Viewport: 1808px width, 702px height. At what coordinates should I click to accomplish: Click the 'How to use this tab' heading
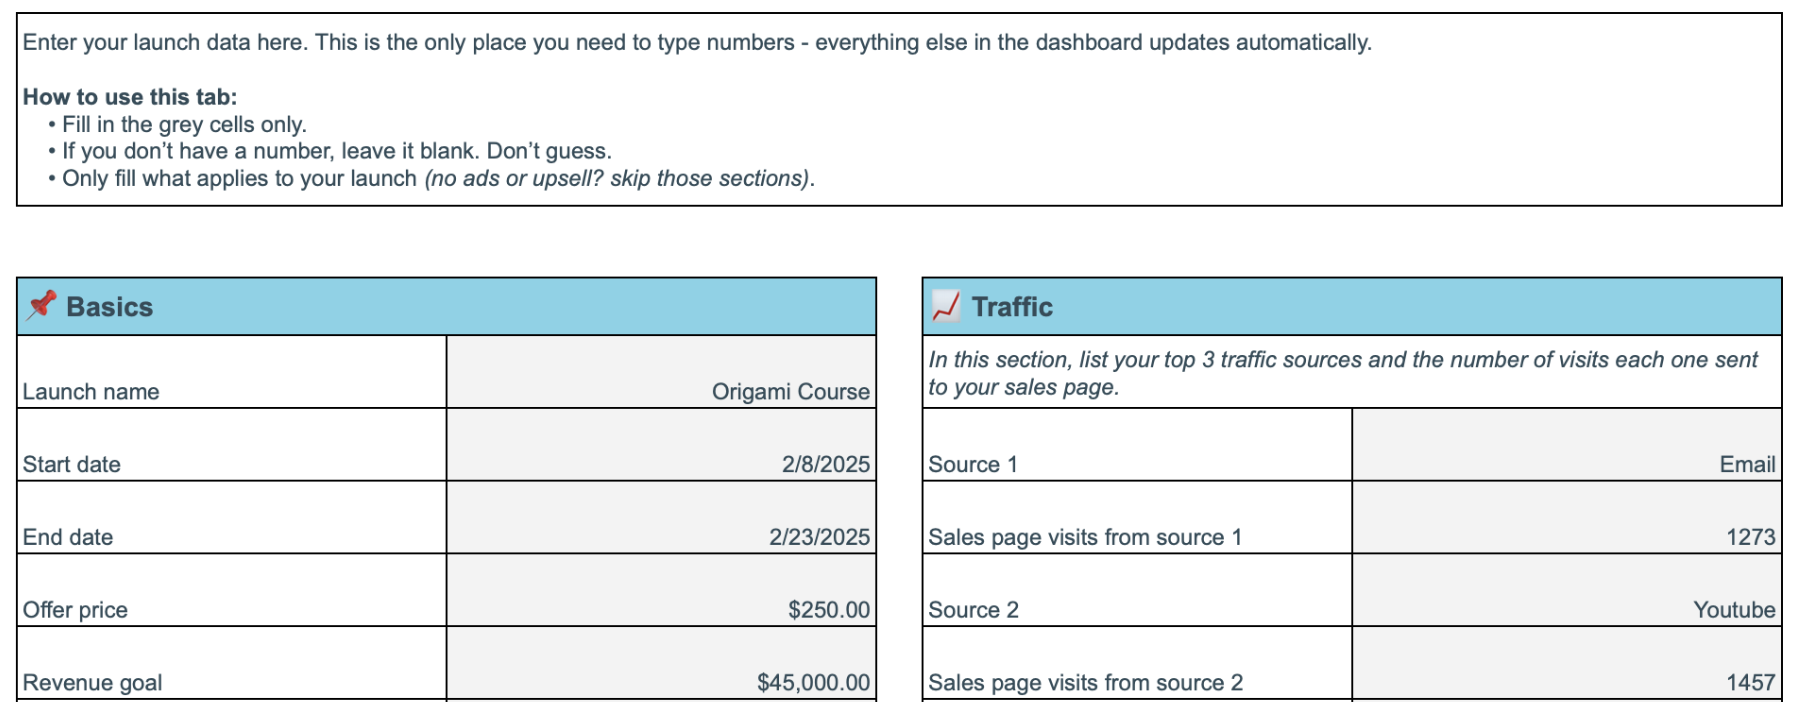click(x=130, y=97)
